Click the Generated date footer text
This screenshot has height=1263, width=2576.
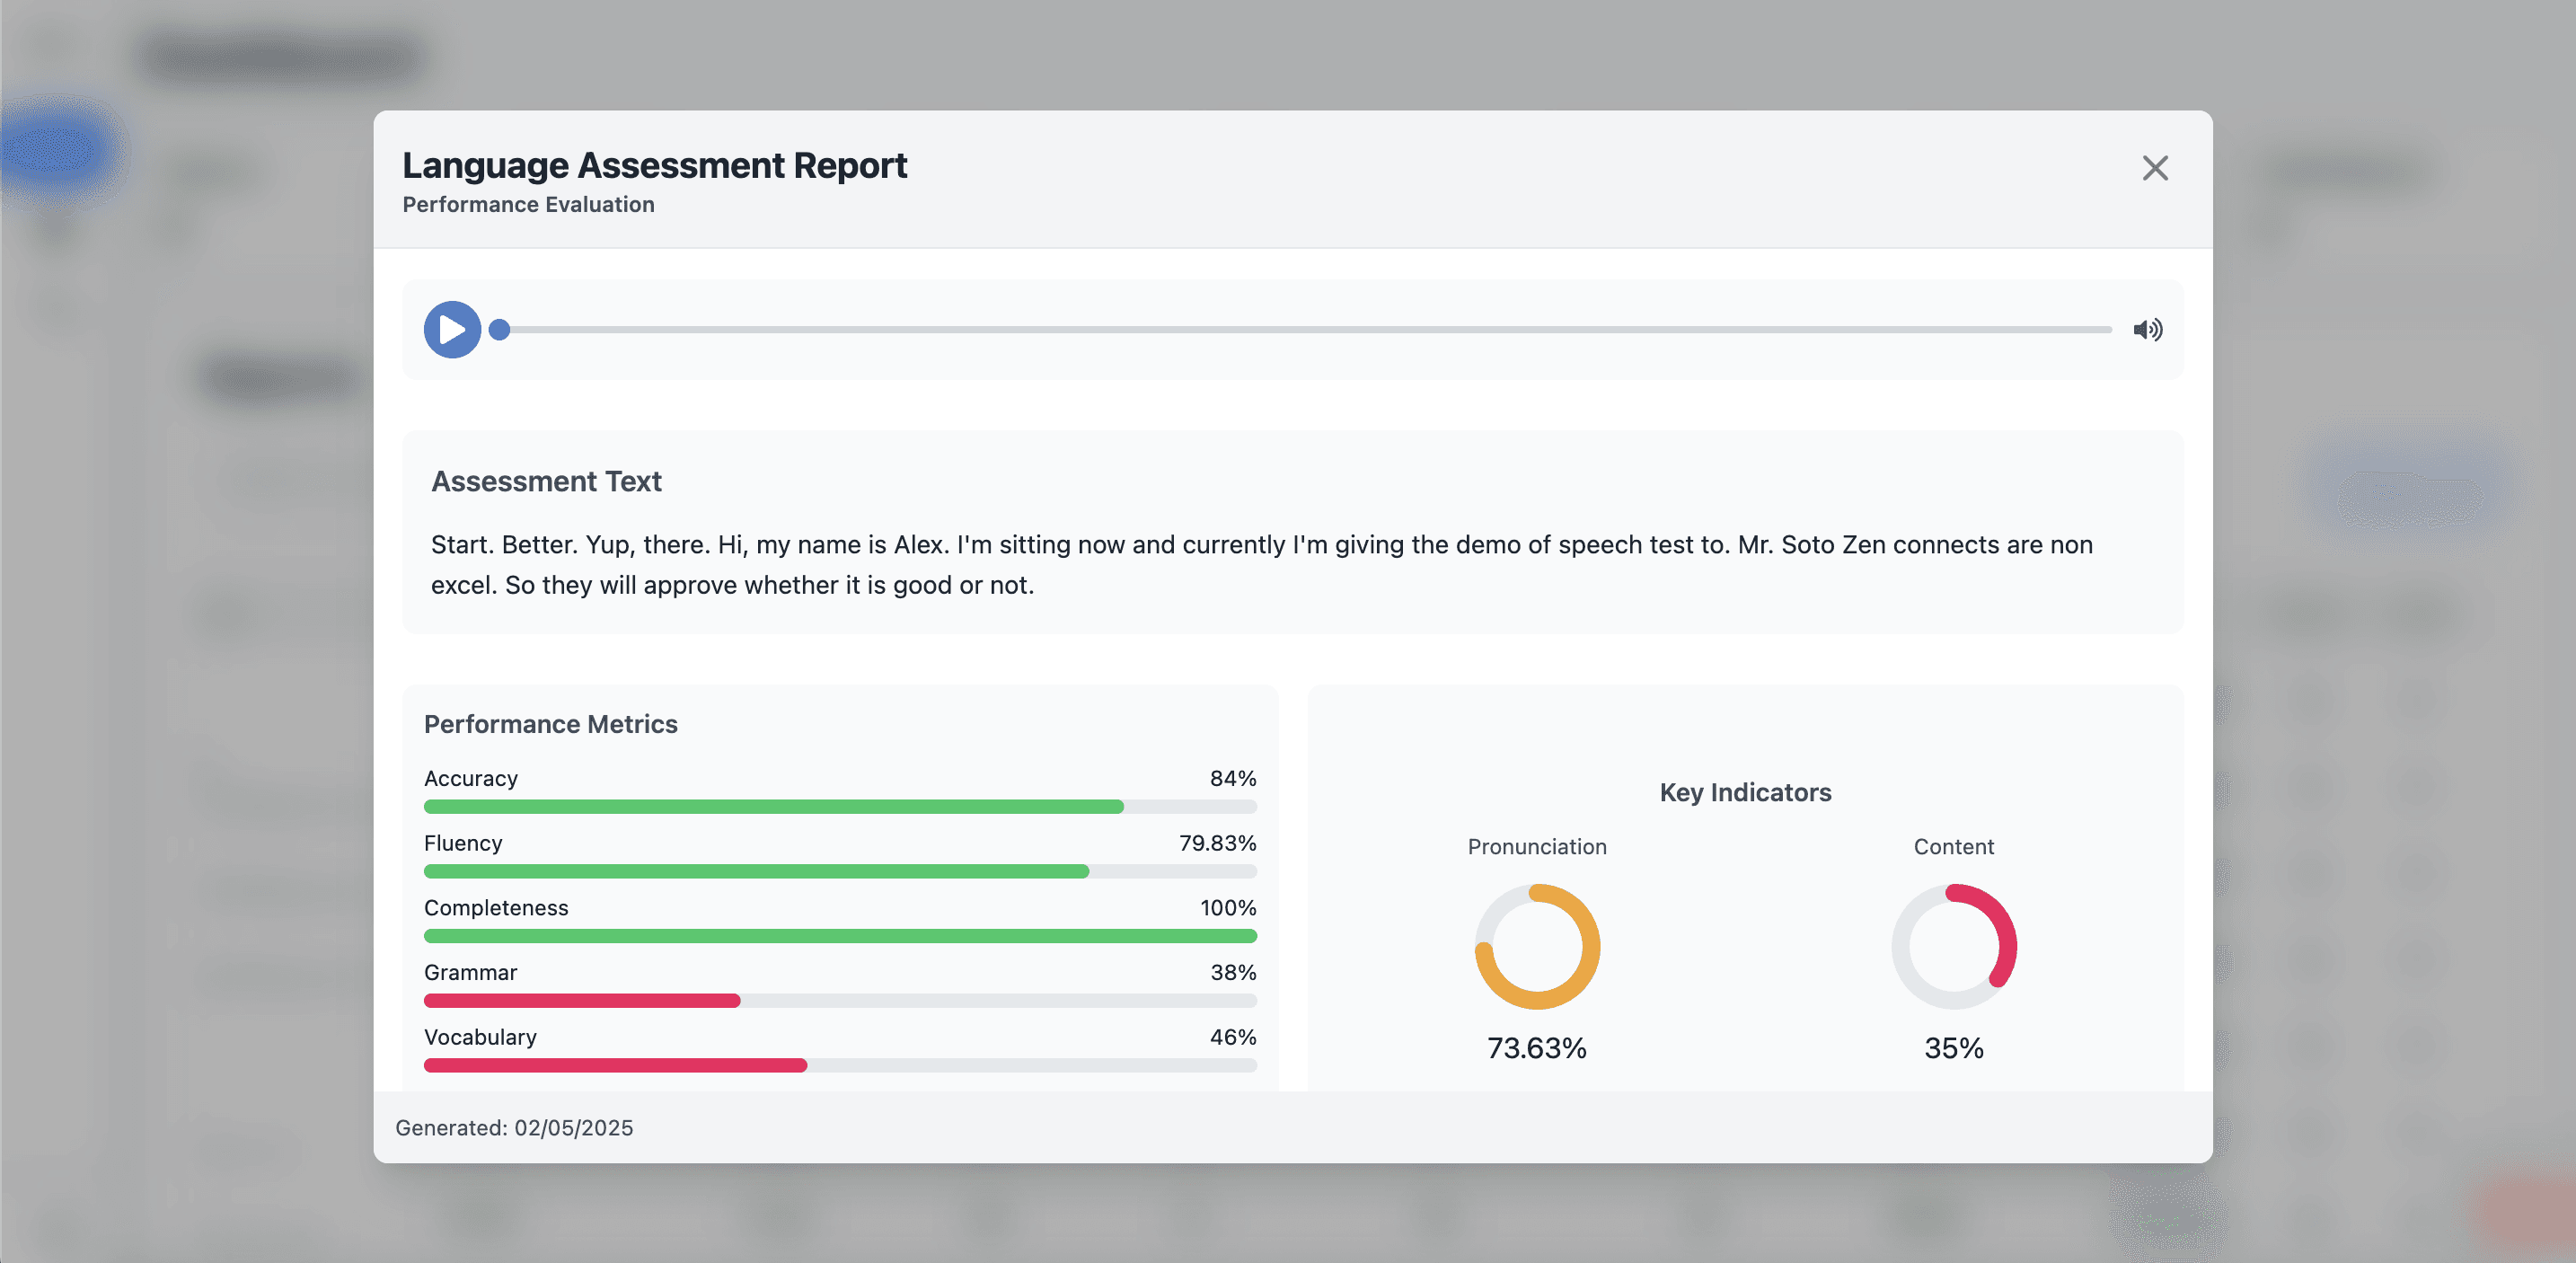click(x=514, y=1128)
